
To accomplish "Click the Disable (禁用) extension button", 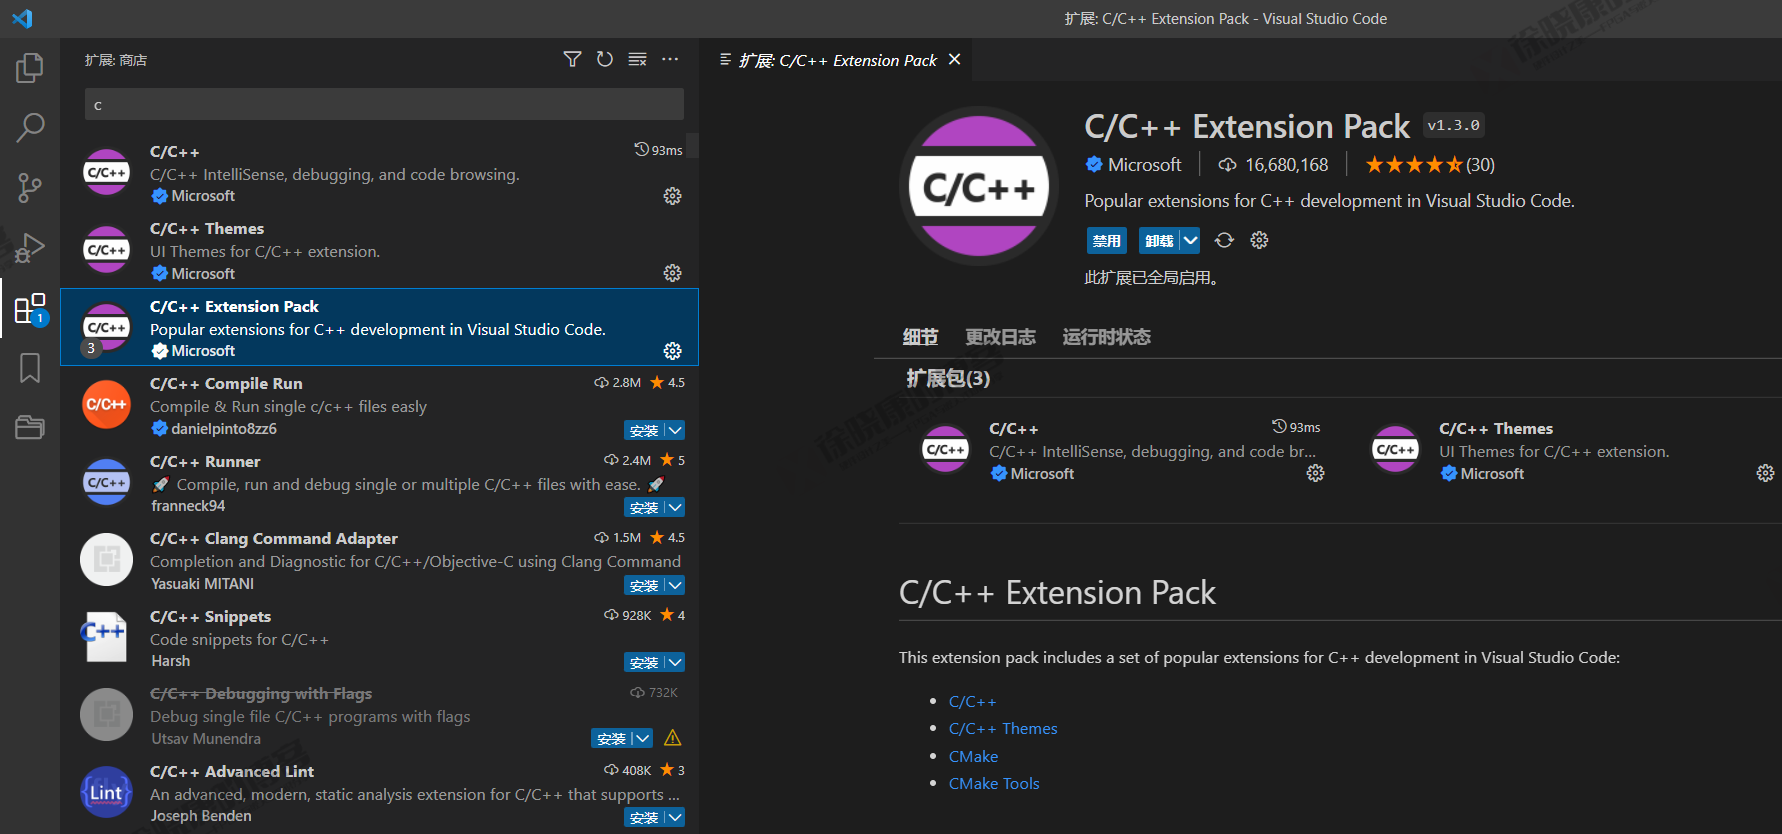I will click(1106, 241).
